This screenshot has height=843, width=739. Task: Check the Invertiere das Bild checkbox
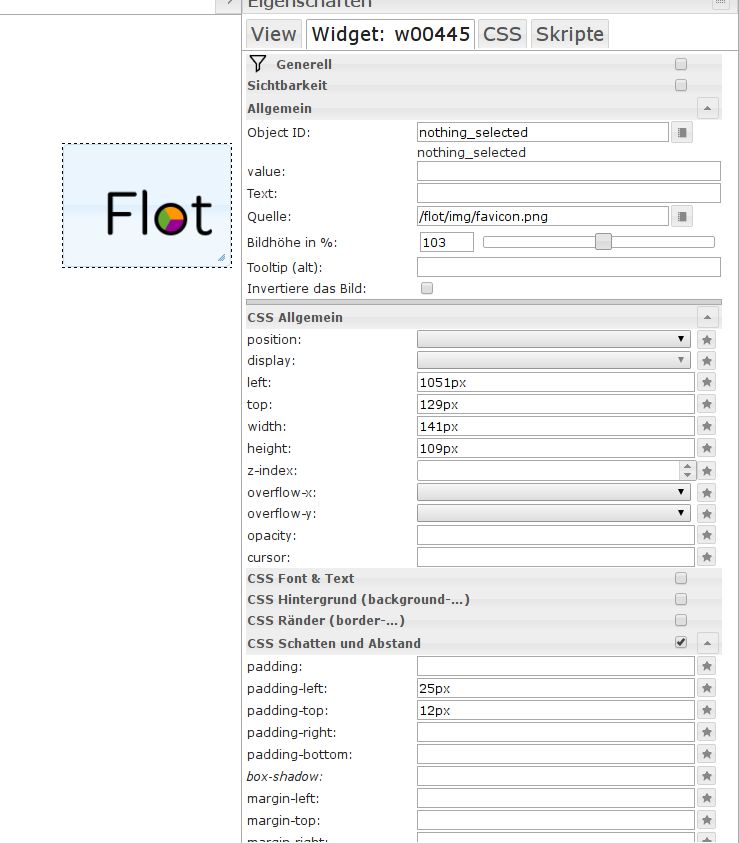click(427, 288)
